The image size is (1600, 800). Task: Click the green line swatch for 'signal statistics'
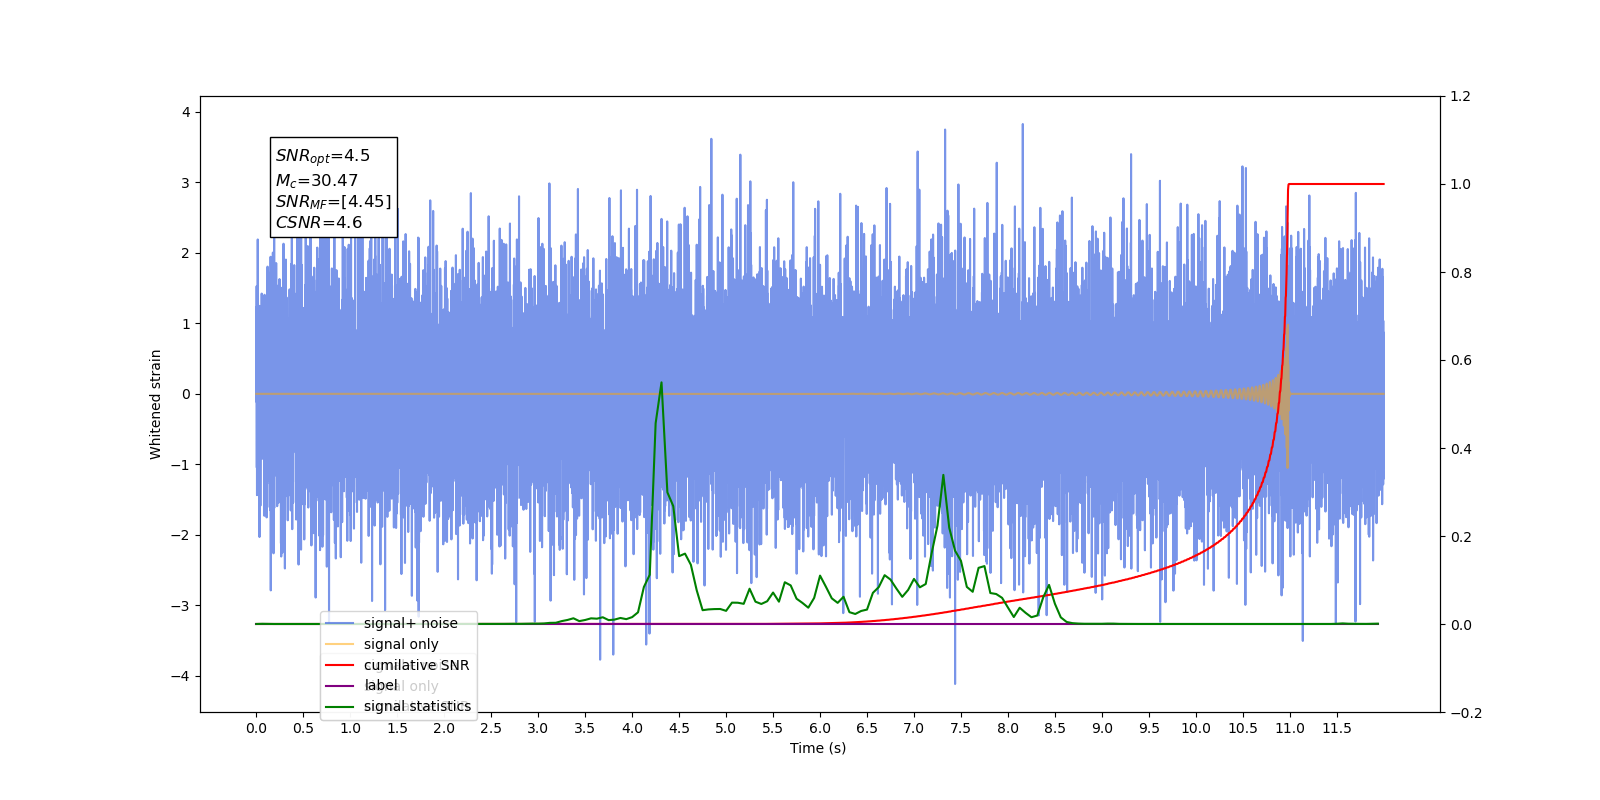(x=340, y=707)
